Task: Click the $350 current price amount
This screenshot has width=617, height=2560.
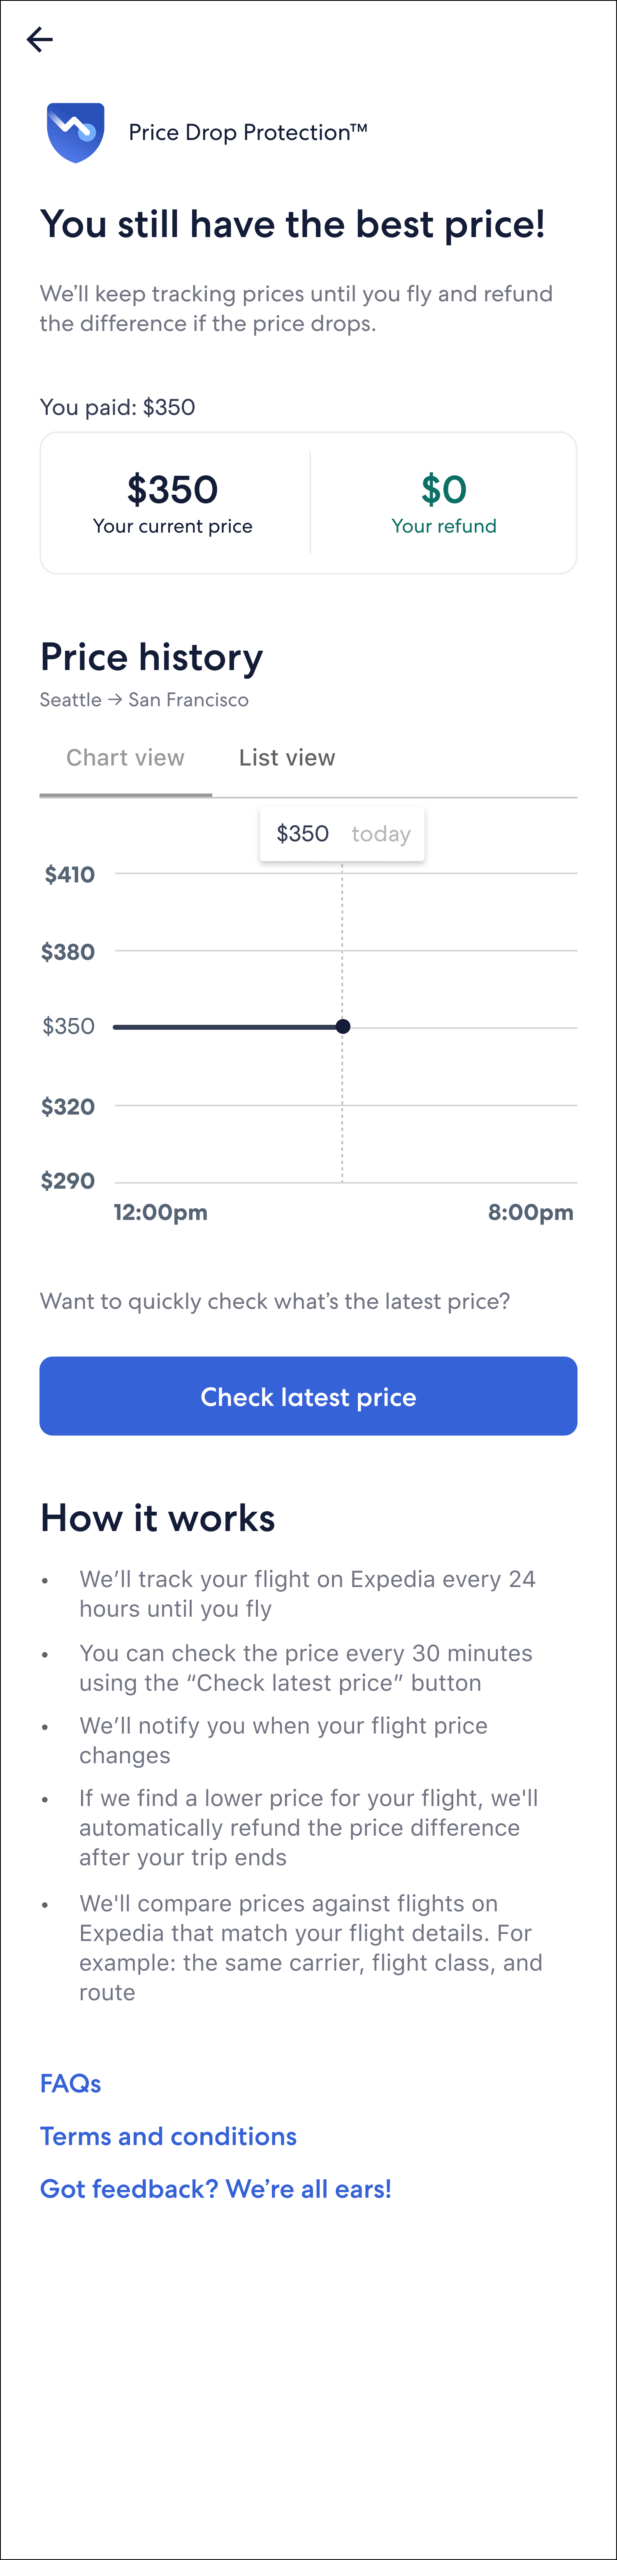Action: 172,490
